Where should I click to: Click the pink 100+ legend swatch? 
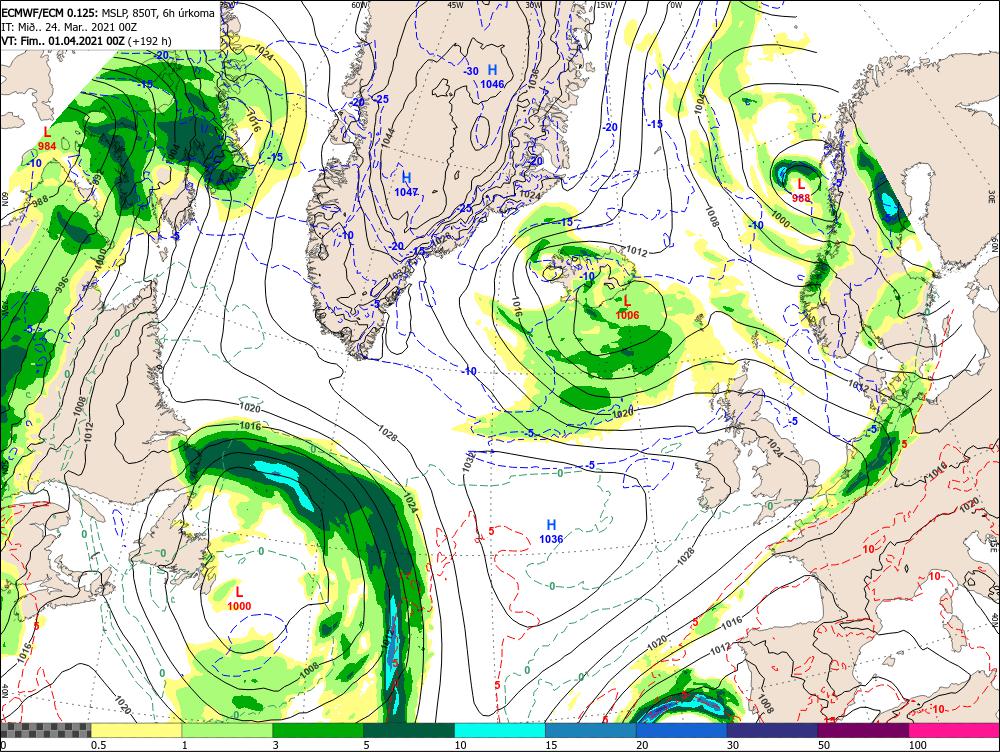pyautogui.click(x=954, y=730)
